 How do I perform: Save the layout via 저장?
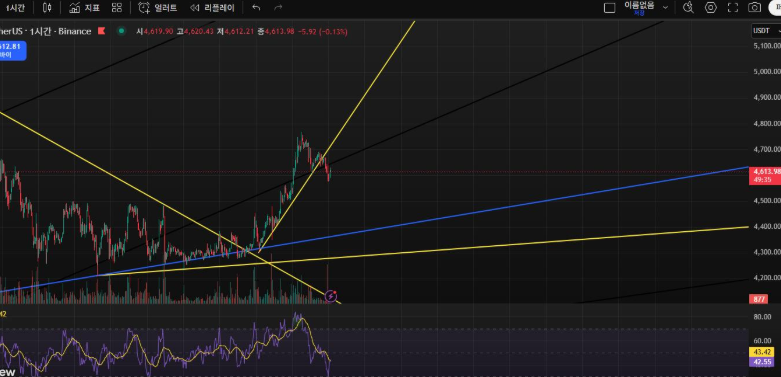point(639,13)
